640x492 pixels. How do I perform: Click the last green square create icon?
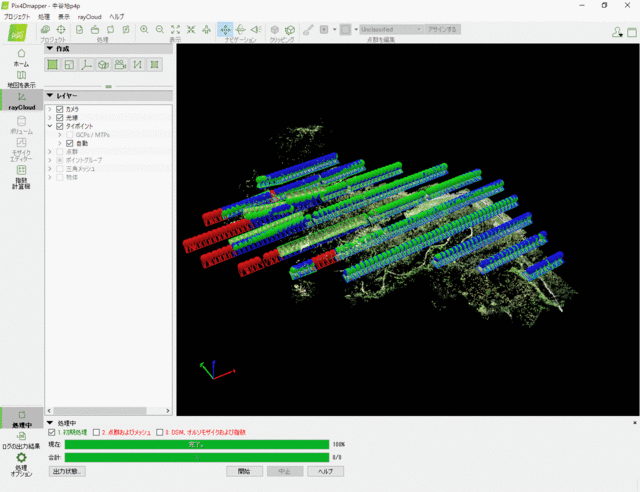click(x=155, y=65)
